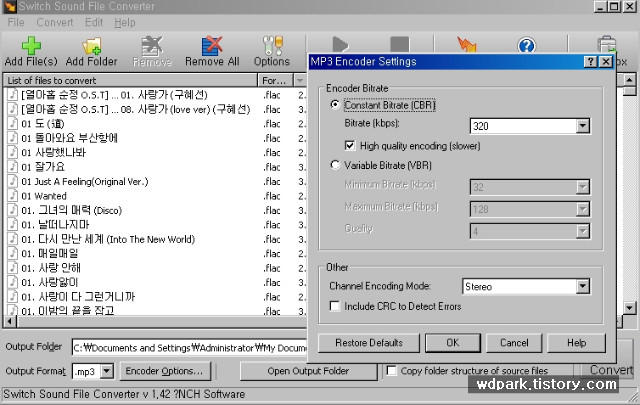Click the file list column dropdown arrow
640x405 pixels.
300,80
